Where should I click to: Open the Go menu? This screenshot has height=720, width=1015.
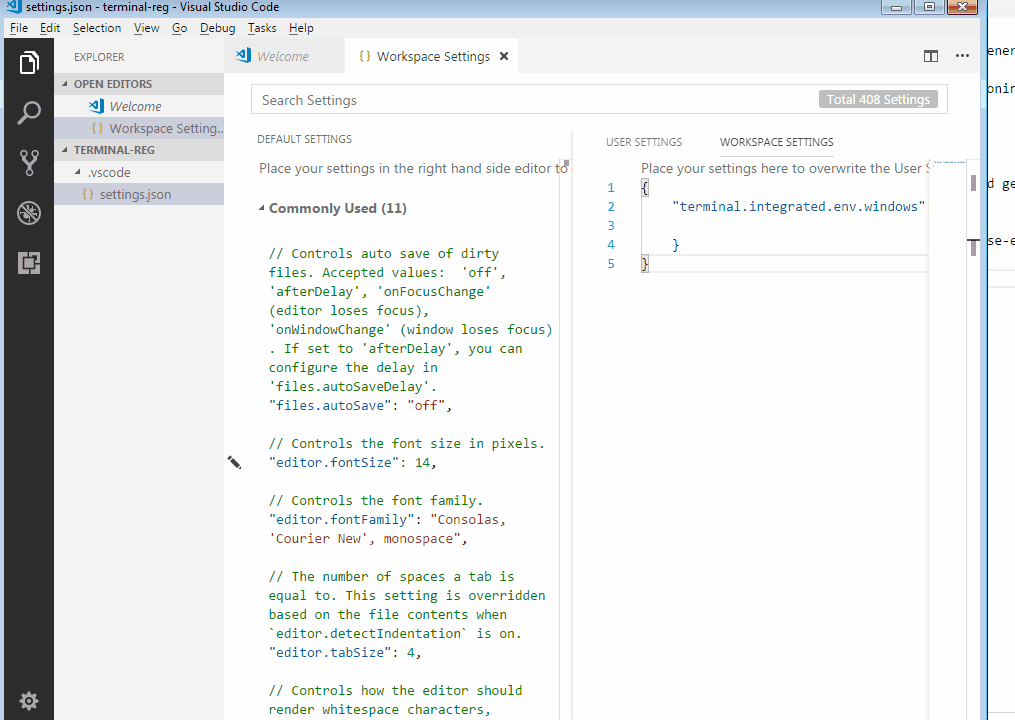pos(179,28)
